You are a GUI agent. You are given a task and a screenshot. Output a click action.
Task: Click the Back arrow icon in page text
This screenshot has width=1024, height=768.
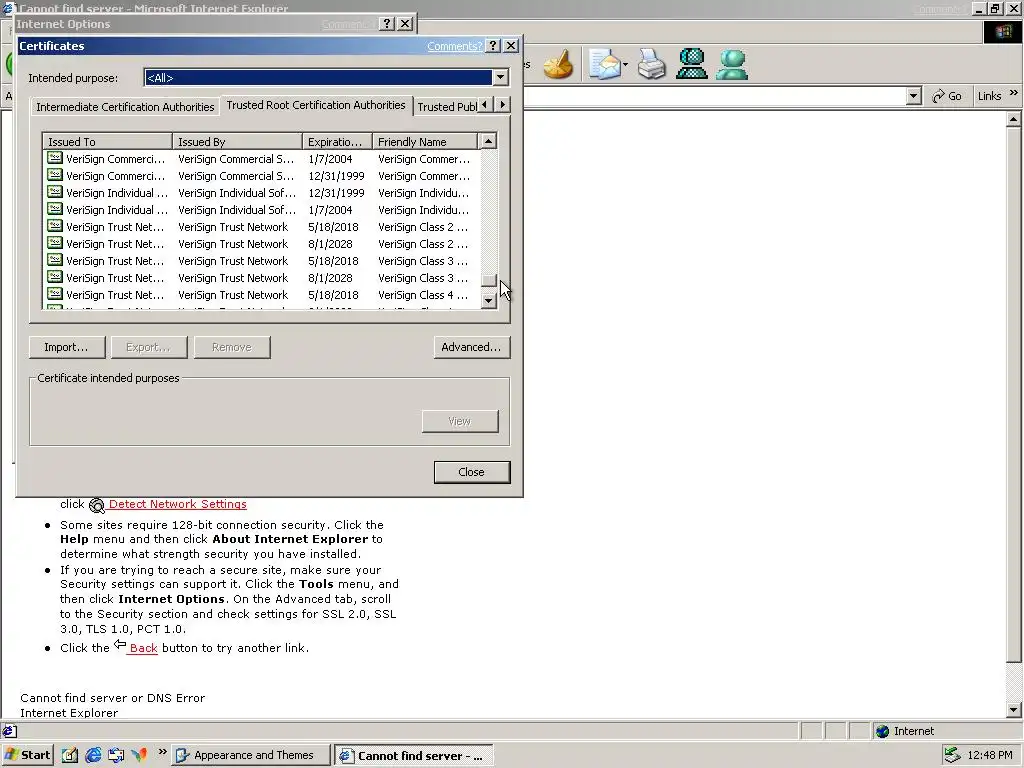pyautogui.click(x=120, y=645)
